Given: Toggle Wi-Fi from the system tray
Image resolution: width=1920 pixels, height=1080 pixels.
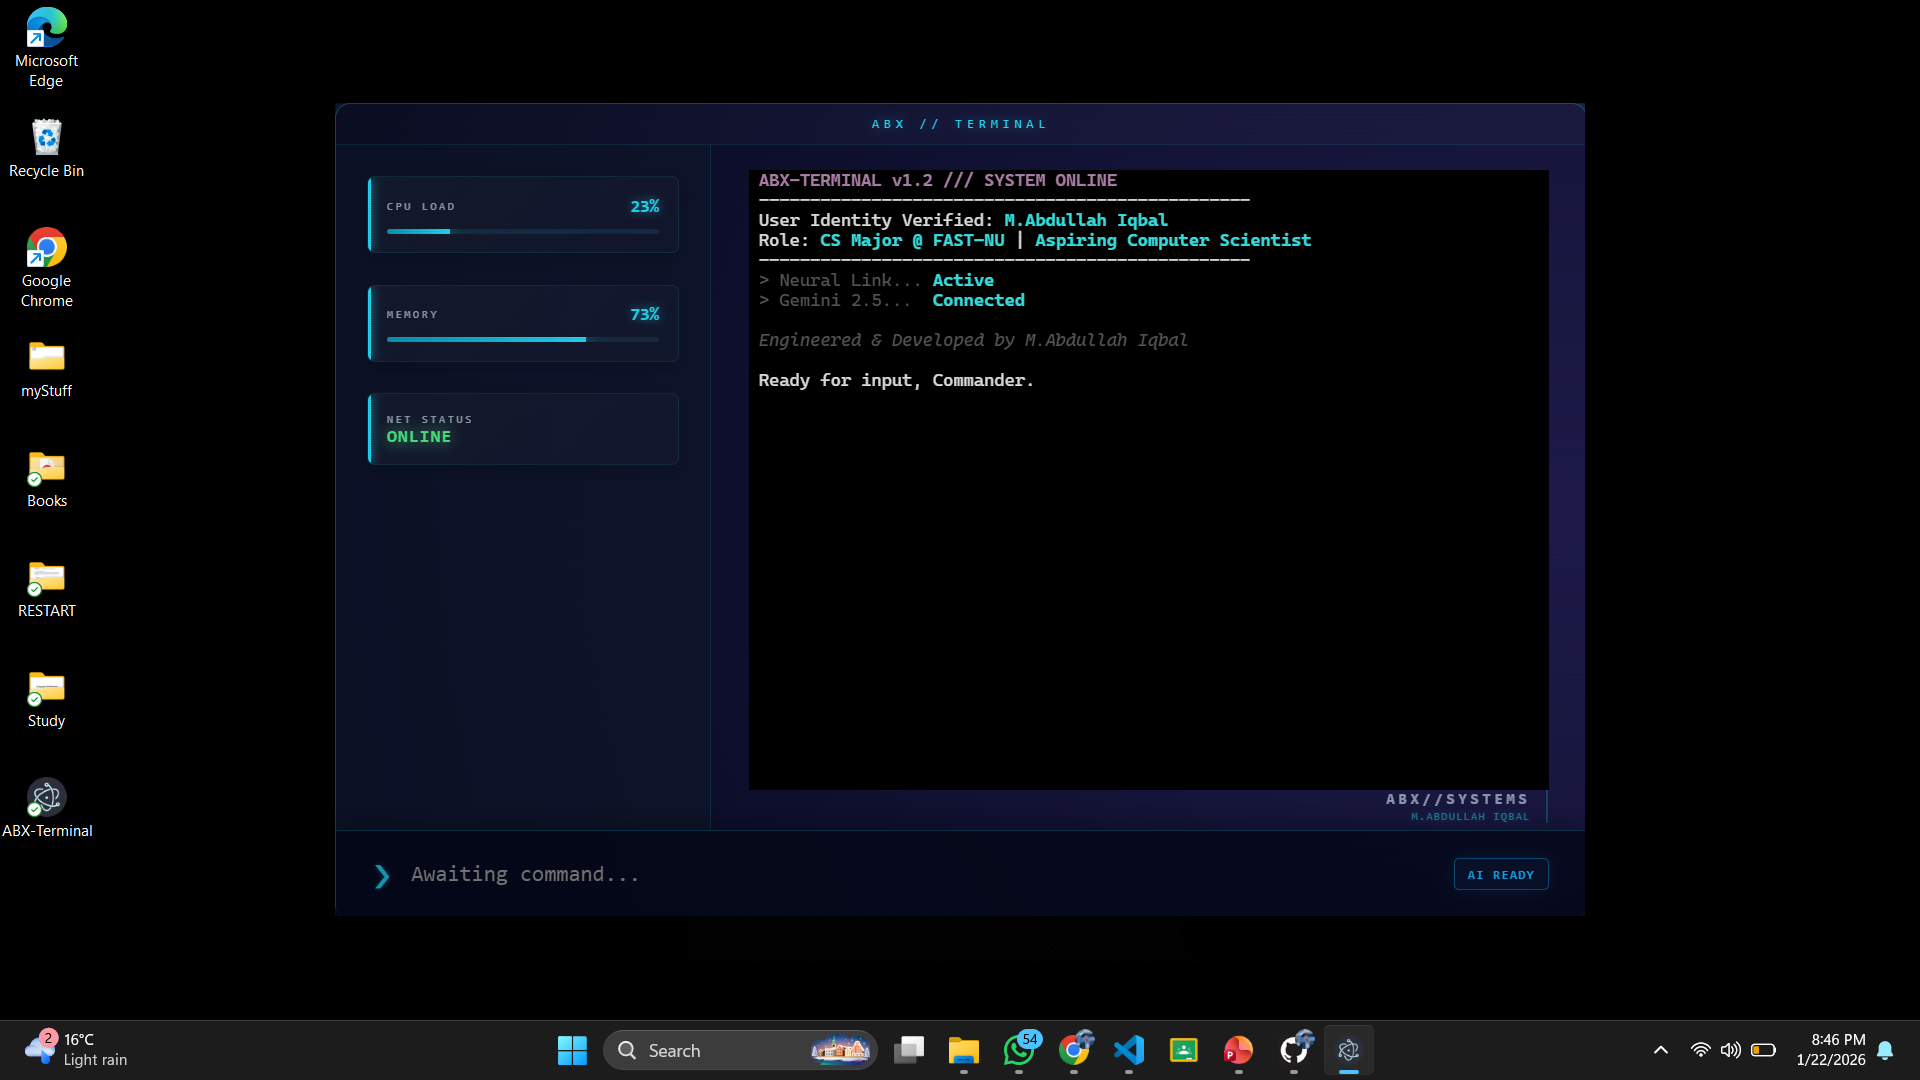Looking at the screenshot, I should [1700, 1050].
